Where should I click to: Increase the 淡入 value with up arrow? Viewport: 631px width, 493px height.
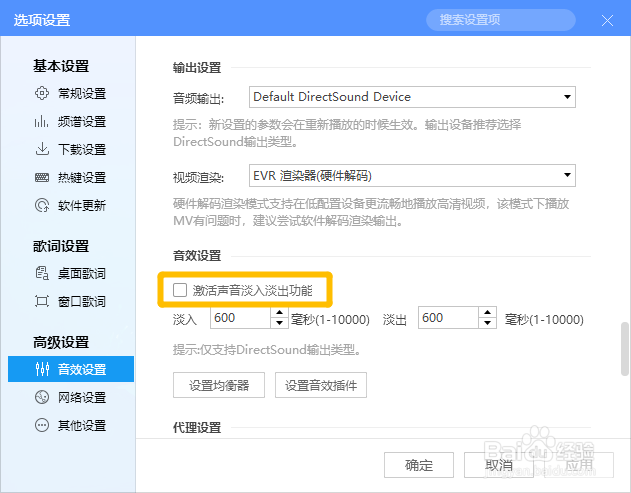click(279, 313)
